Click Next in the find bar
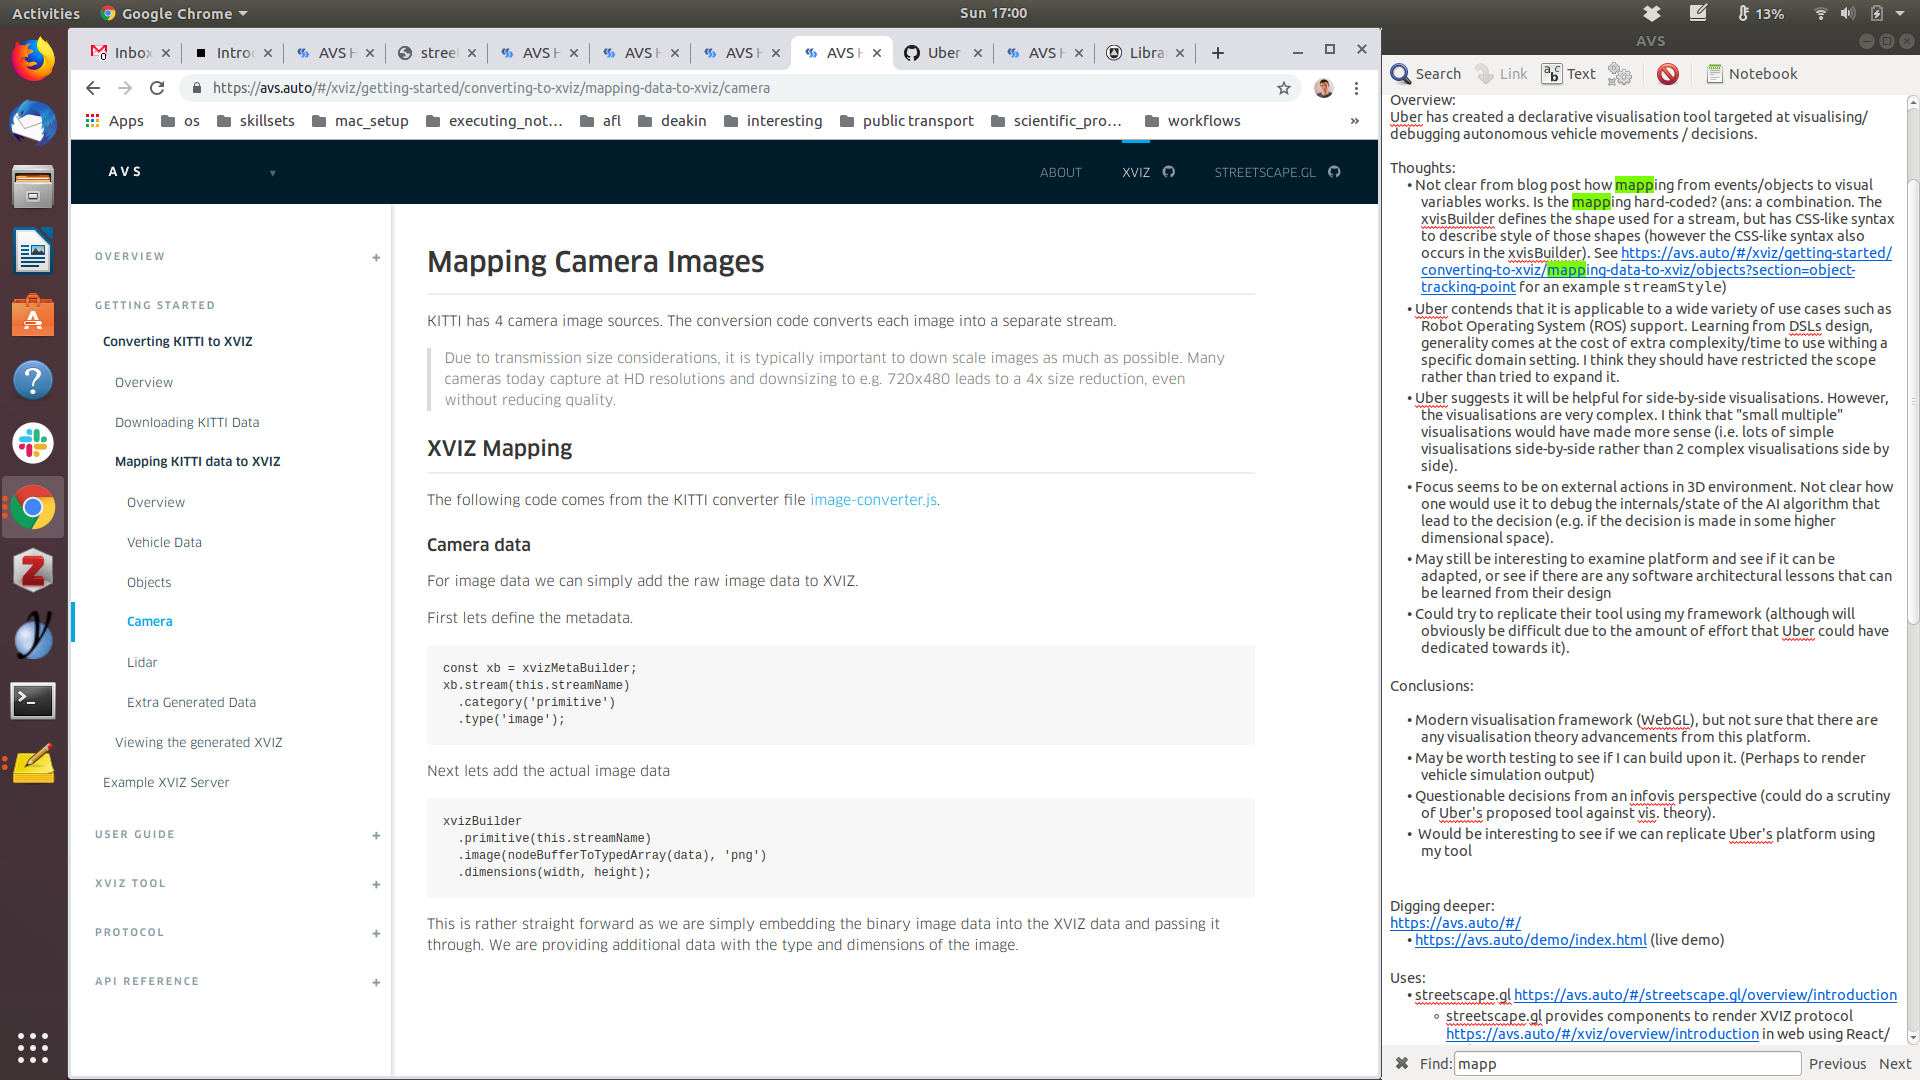 [1894, 1063]
